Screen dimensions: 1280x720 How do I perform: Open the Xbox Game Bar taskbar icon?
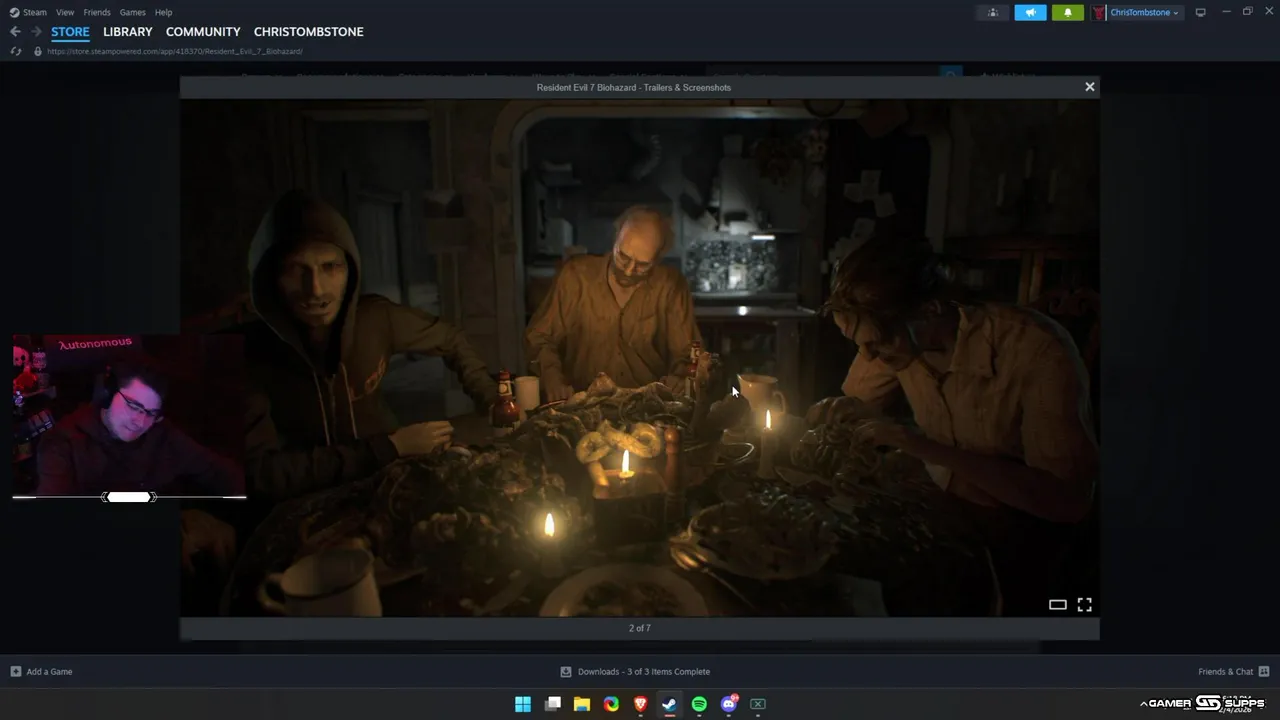(x=758, y=704)
